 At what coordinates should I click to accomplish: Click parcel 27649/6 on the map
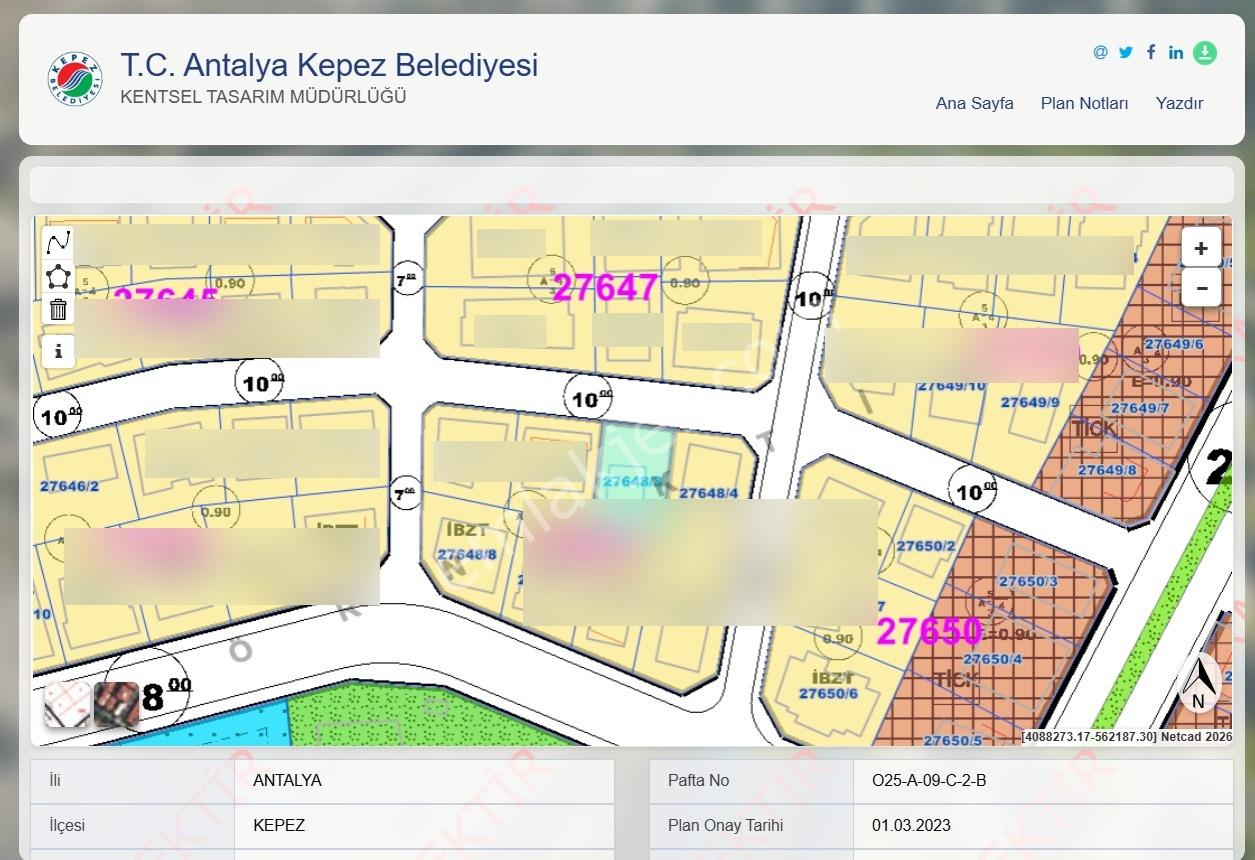pos(1174,344)
